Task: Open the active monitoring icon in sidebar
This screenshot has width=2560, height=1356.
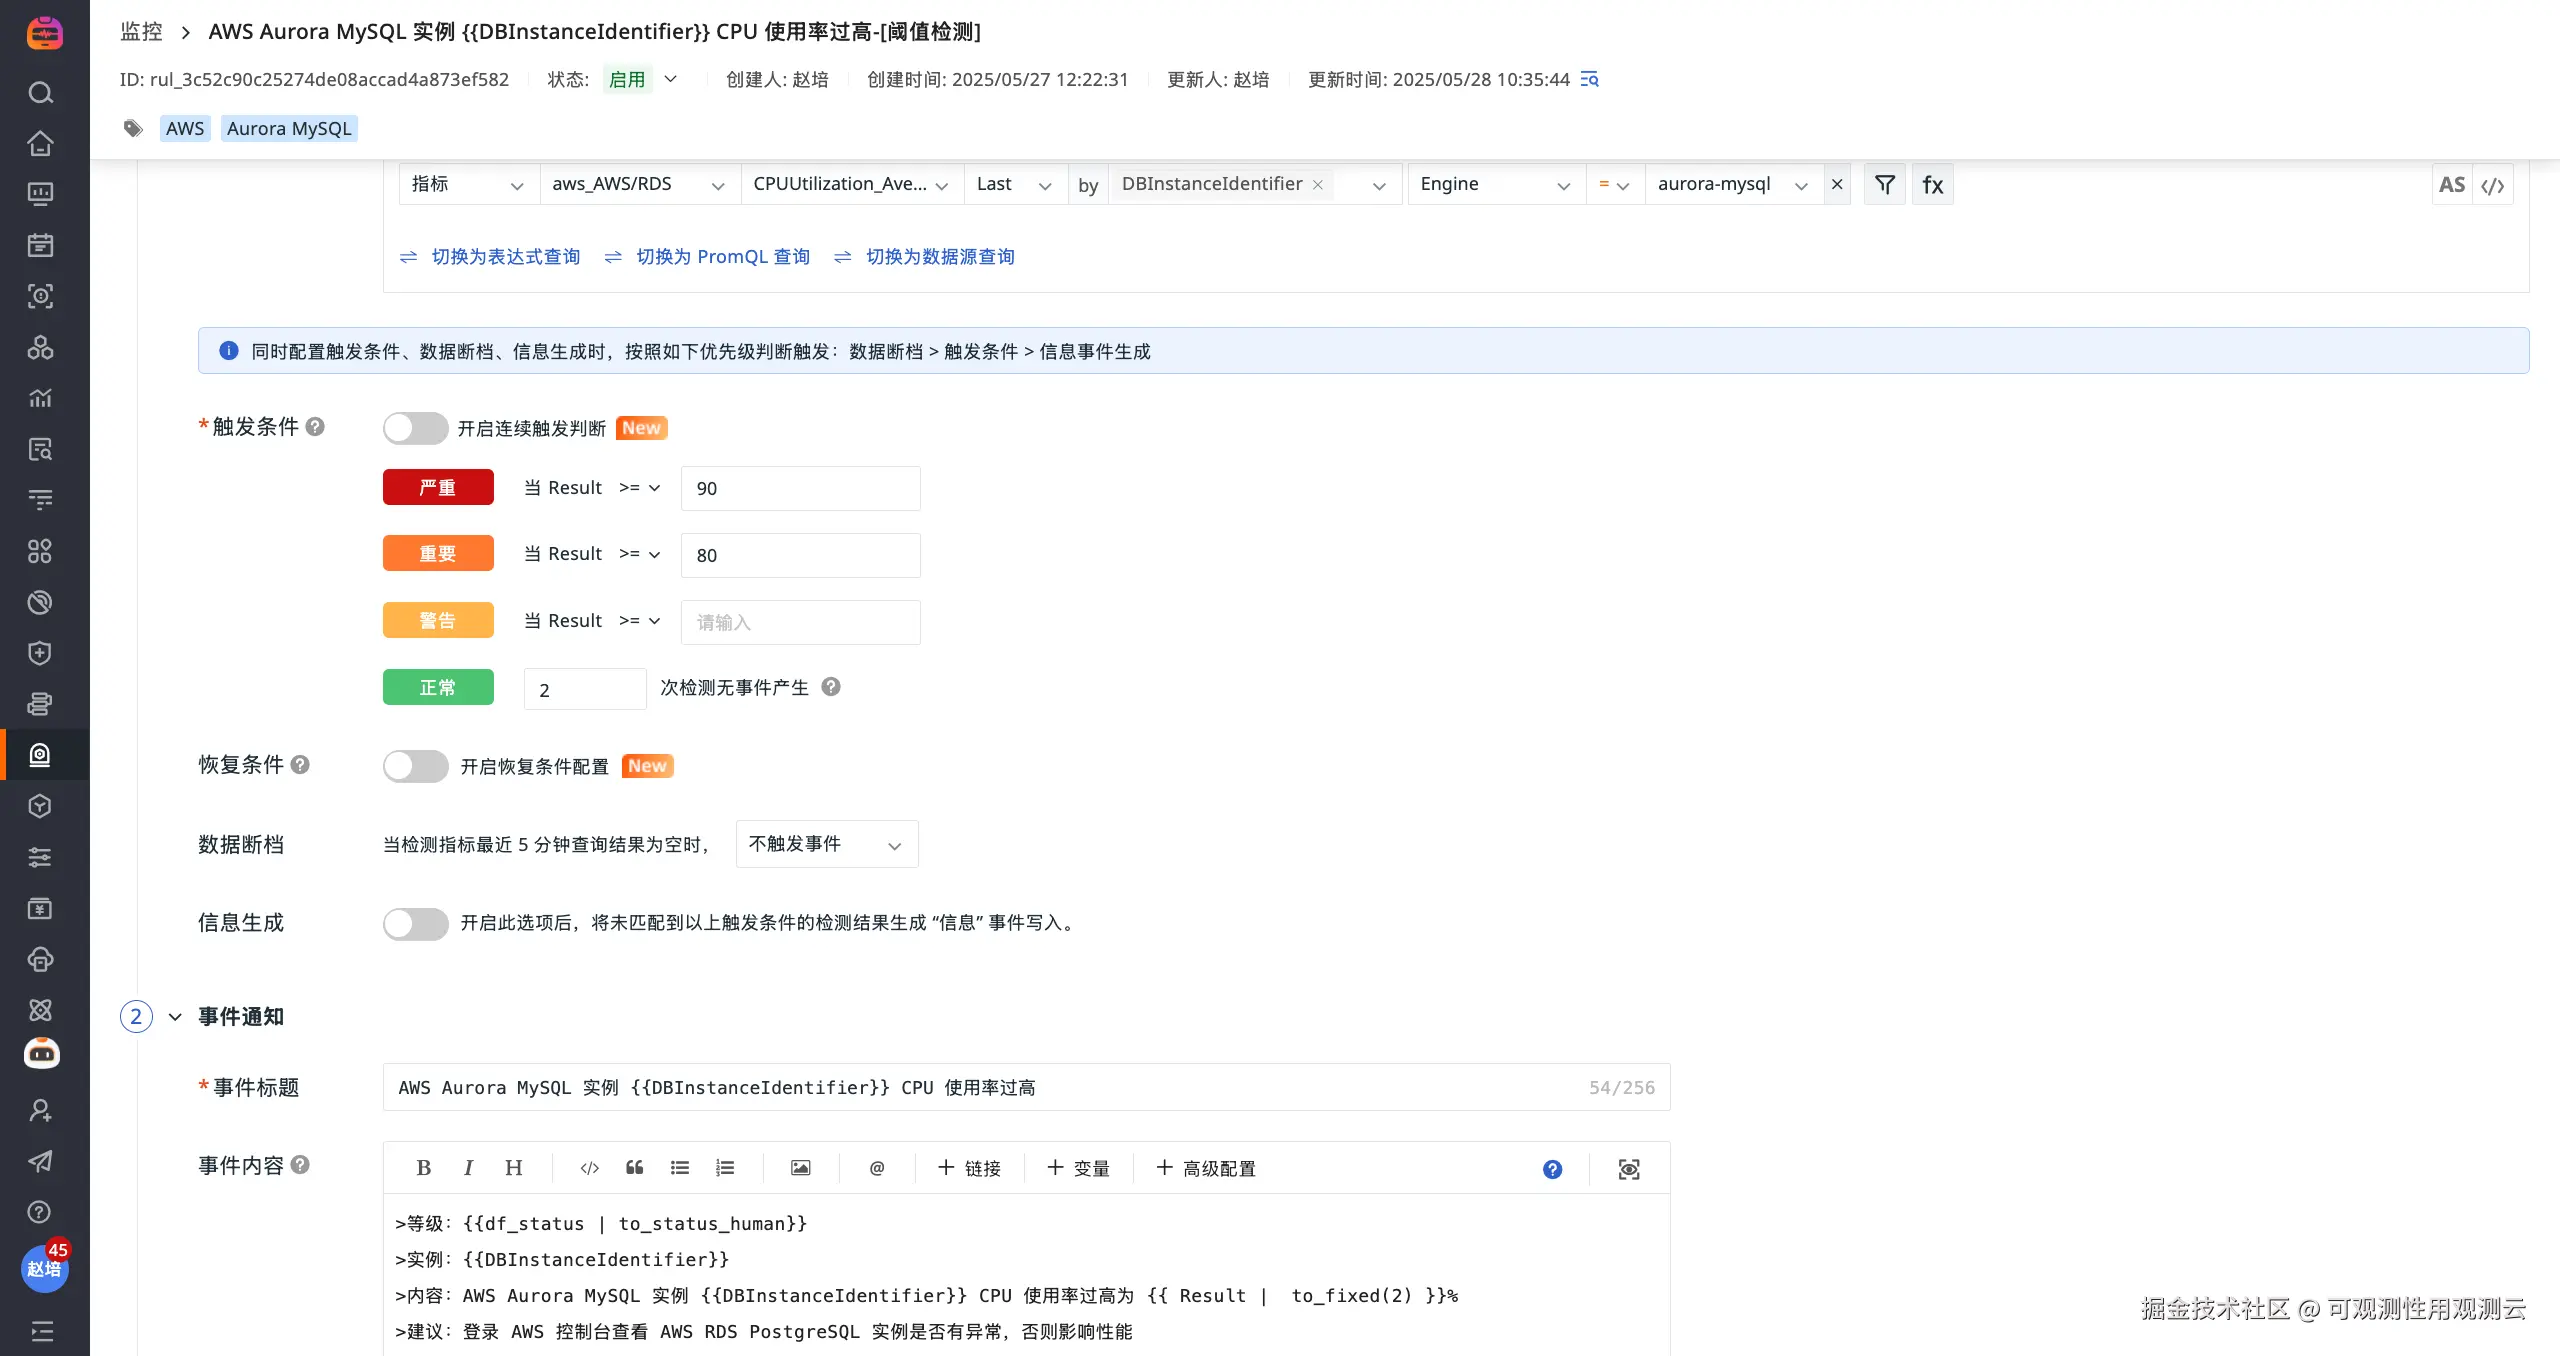Action: click(x=40, y=755)
